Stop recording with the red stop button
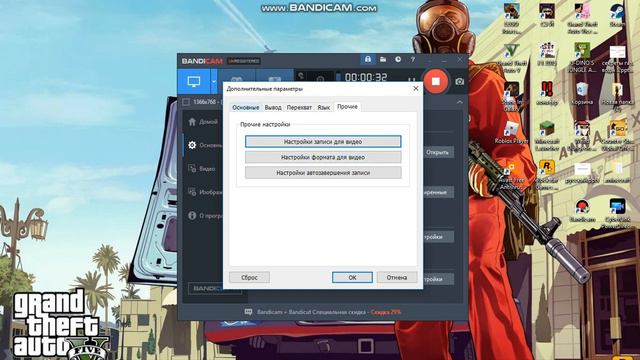The image size is (640, 360). click(x=436, y=81)
